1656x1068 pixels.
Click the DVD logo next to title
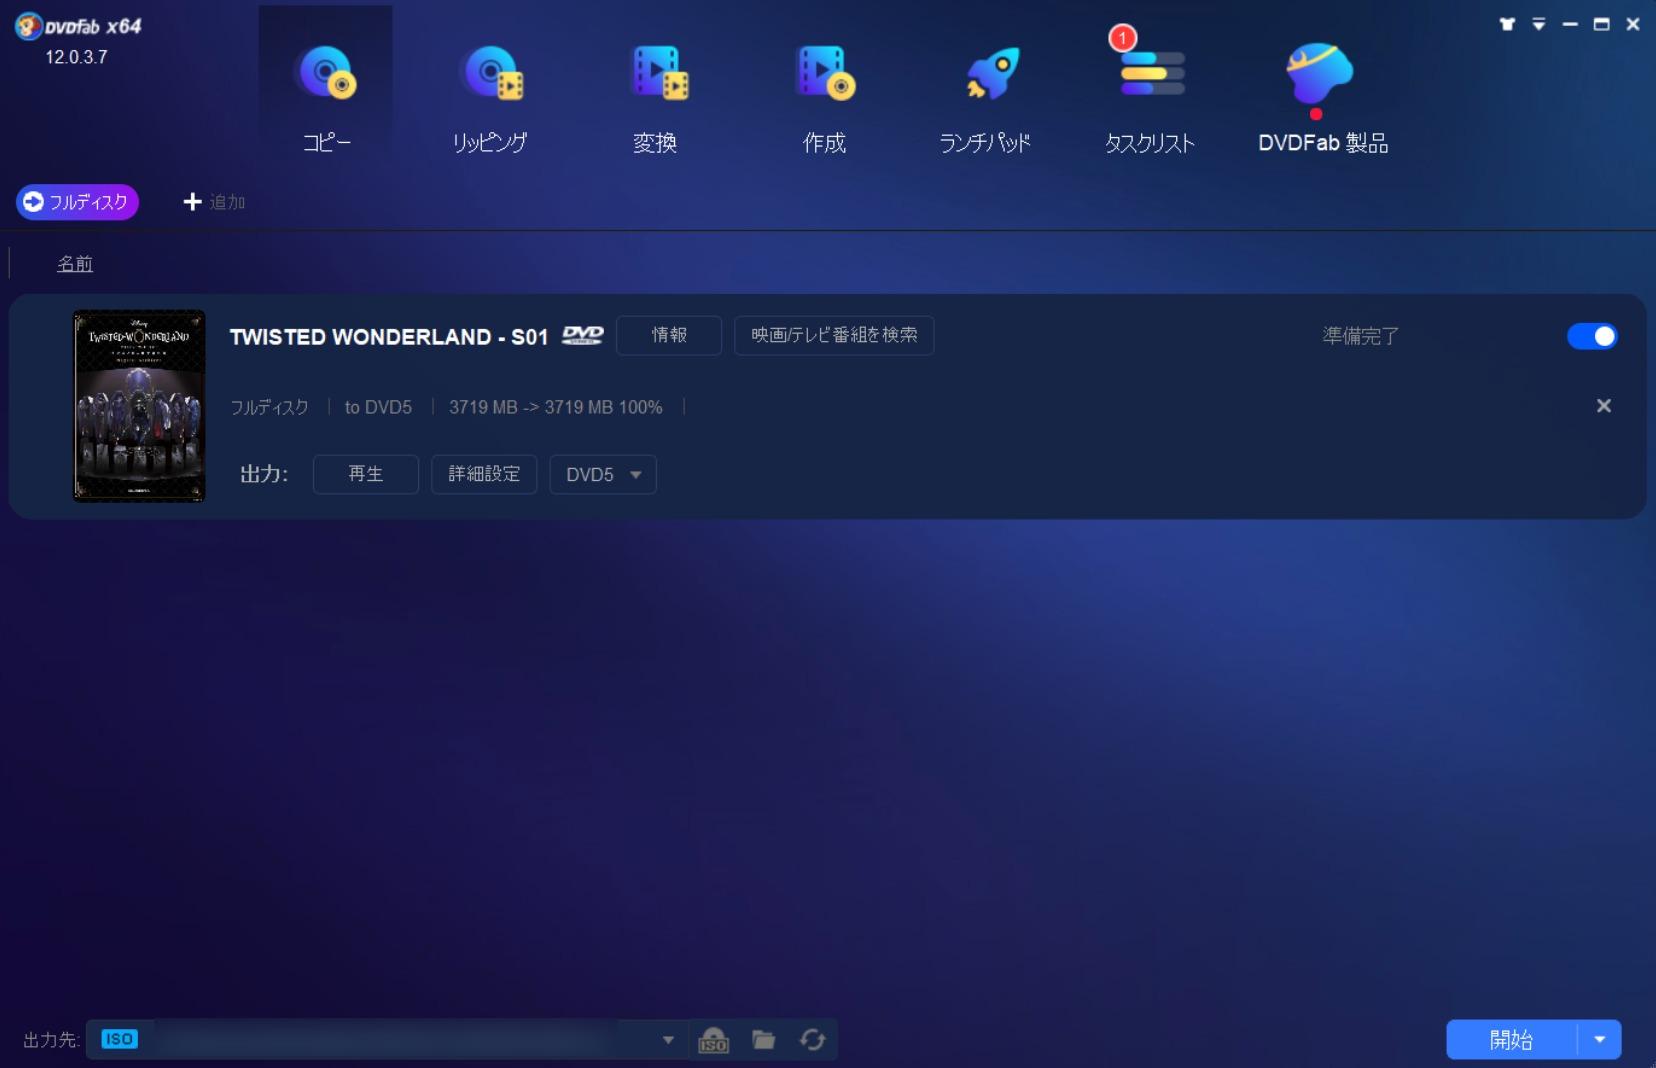(x=582, y=335)
